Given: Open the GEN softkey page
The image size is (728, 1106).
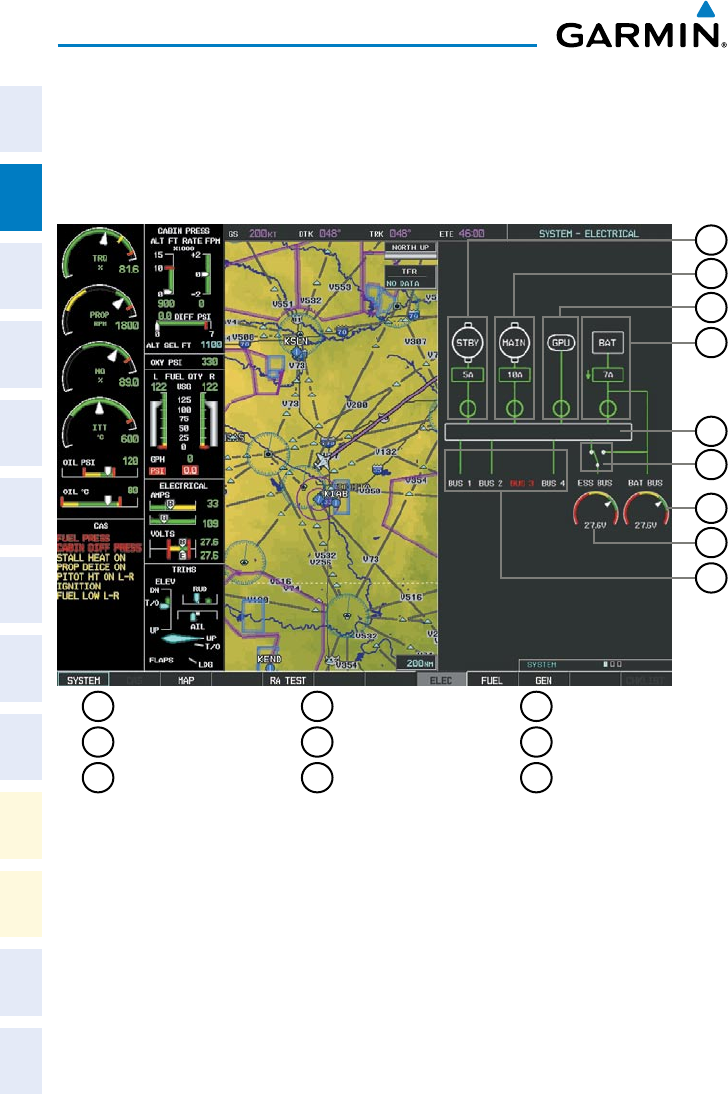Looking at the screenshot, I should (543, 680).
